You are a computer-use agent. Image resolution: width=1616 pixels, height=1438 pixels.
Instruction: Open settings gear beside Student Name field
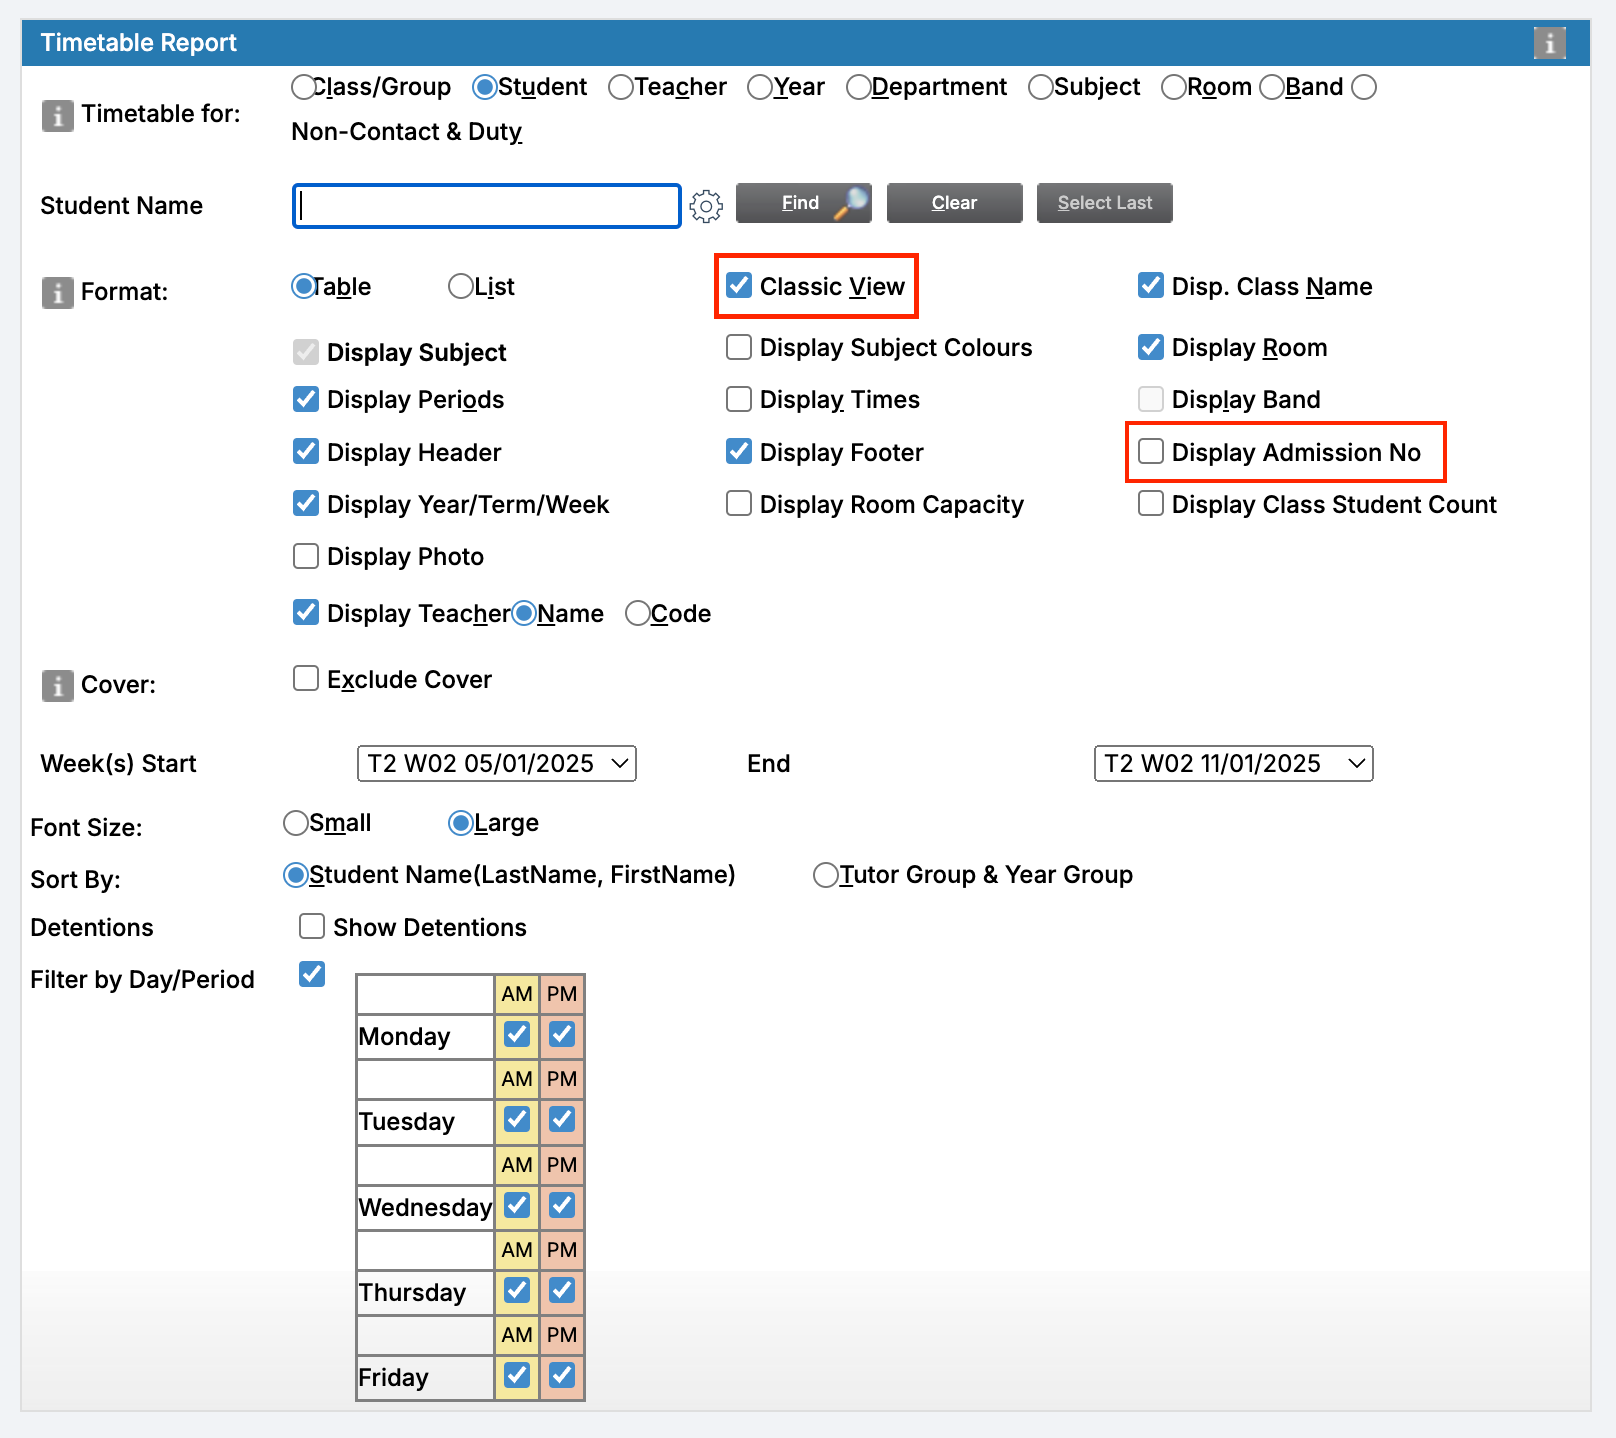point(706,206)
